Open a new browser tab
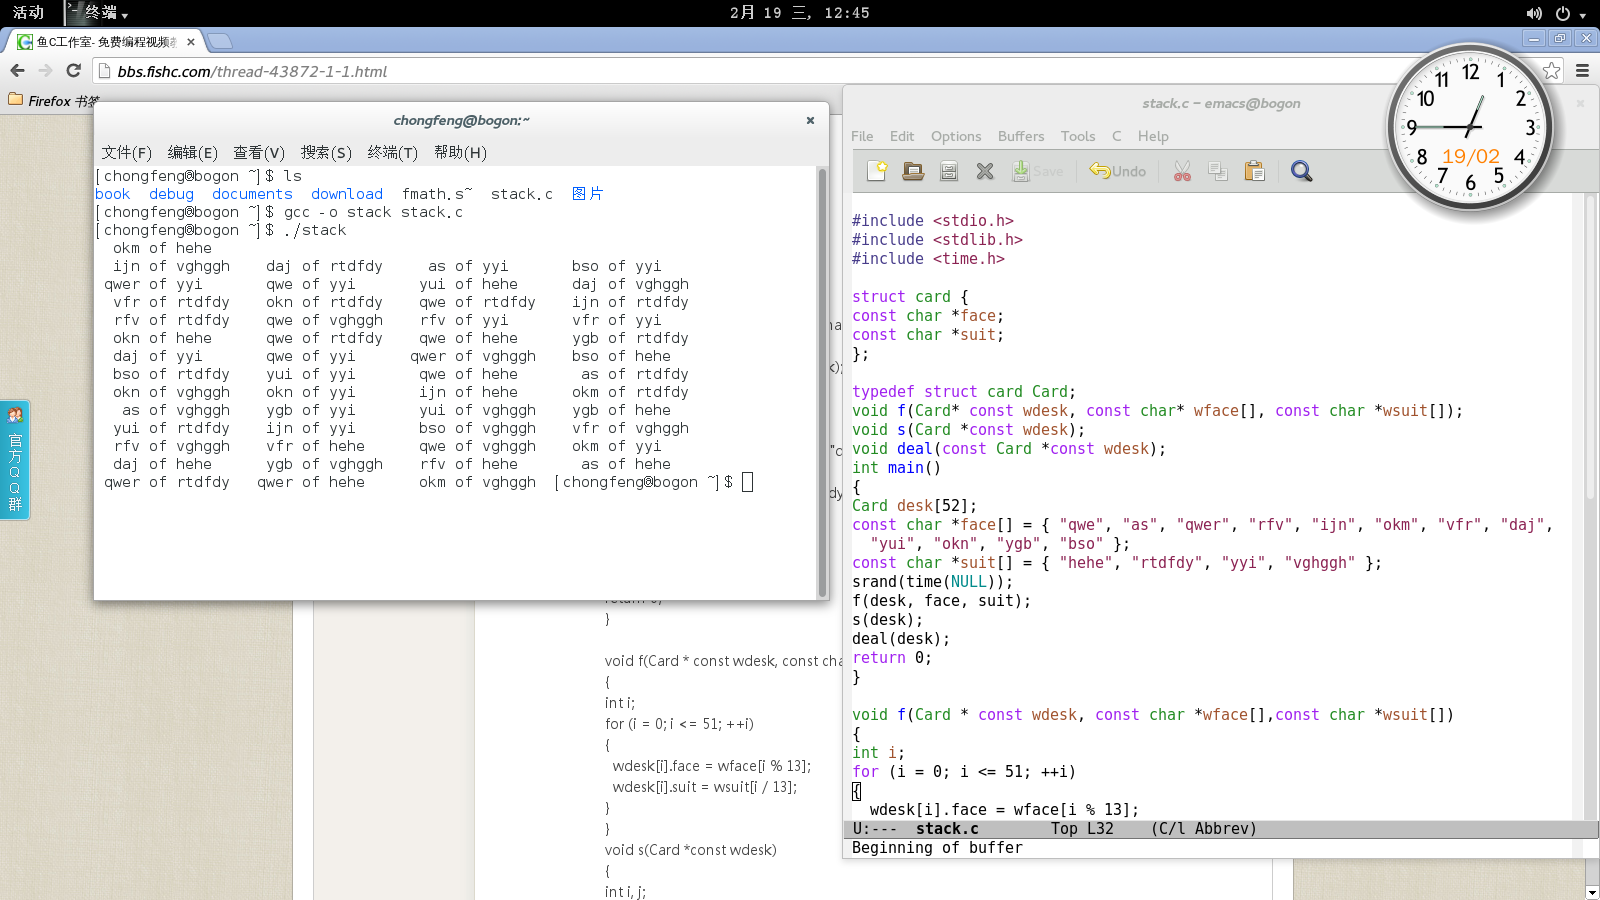The height and width of the screenshot is (900, 1600). [x=220, y=41]
